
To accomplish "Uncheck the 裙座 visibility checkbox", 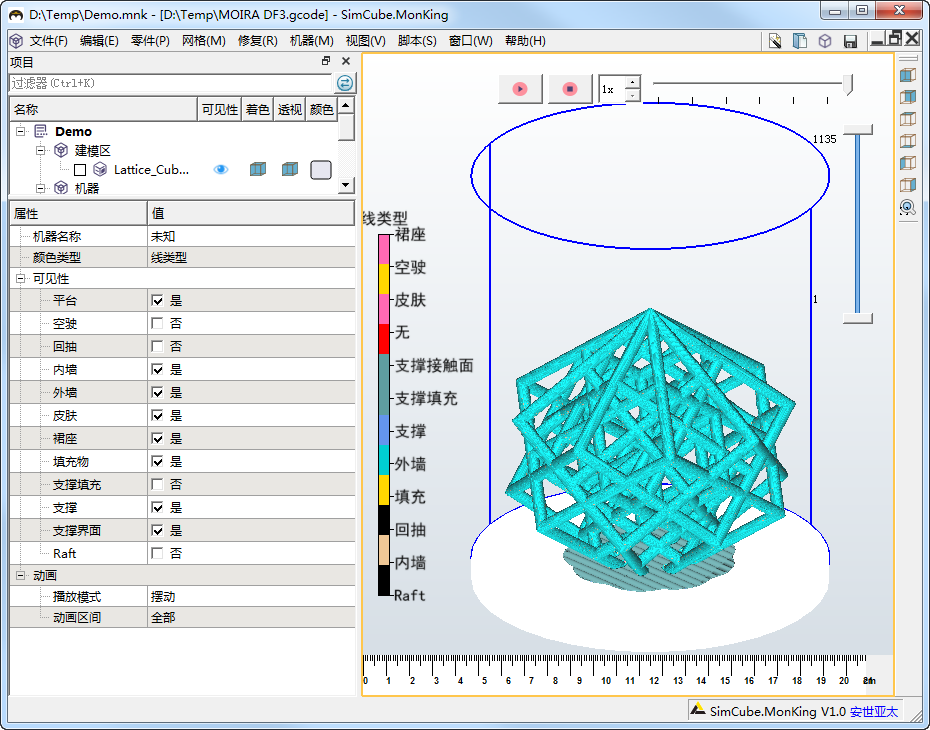I will tap(157, 439).
